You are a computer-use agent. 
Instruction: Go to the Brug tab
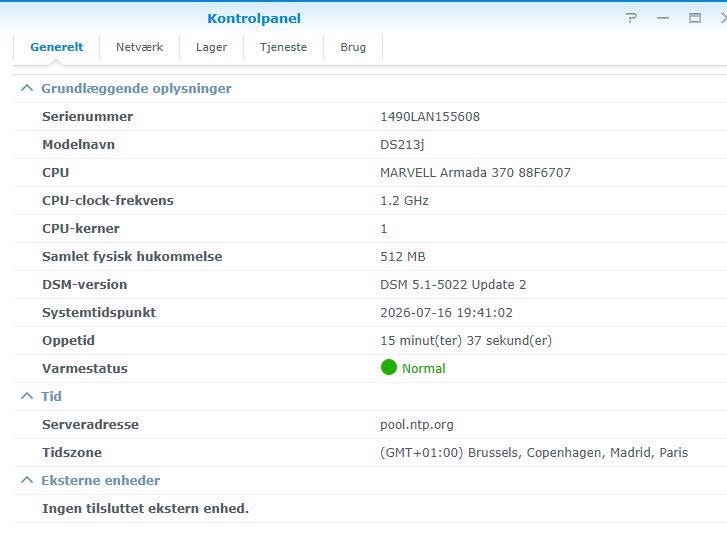click(x=353, y=47)
